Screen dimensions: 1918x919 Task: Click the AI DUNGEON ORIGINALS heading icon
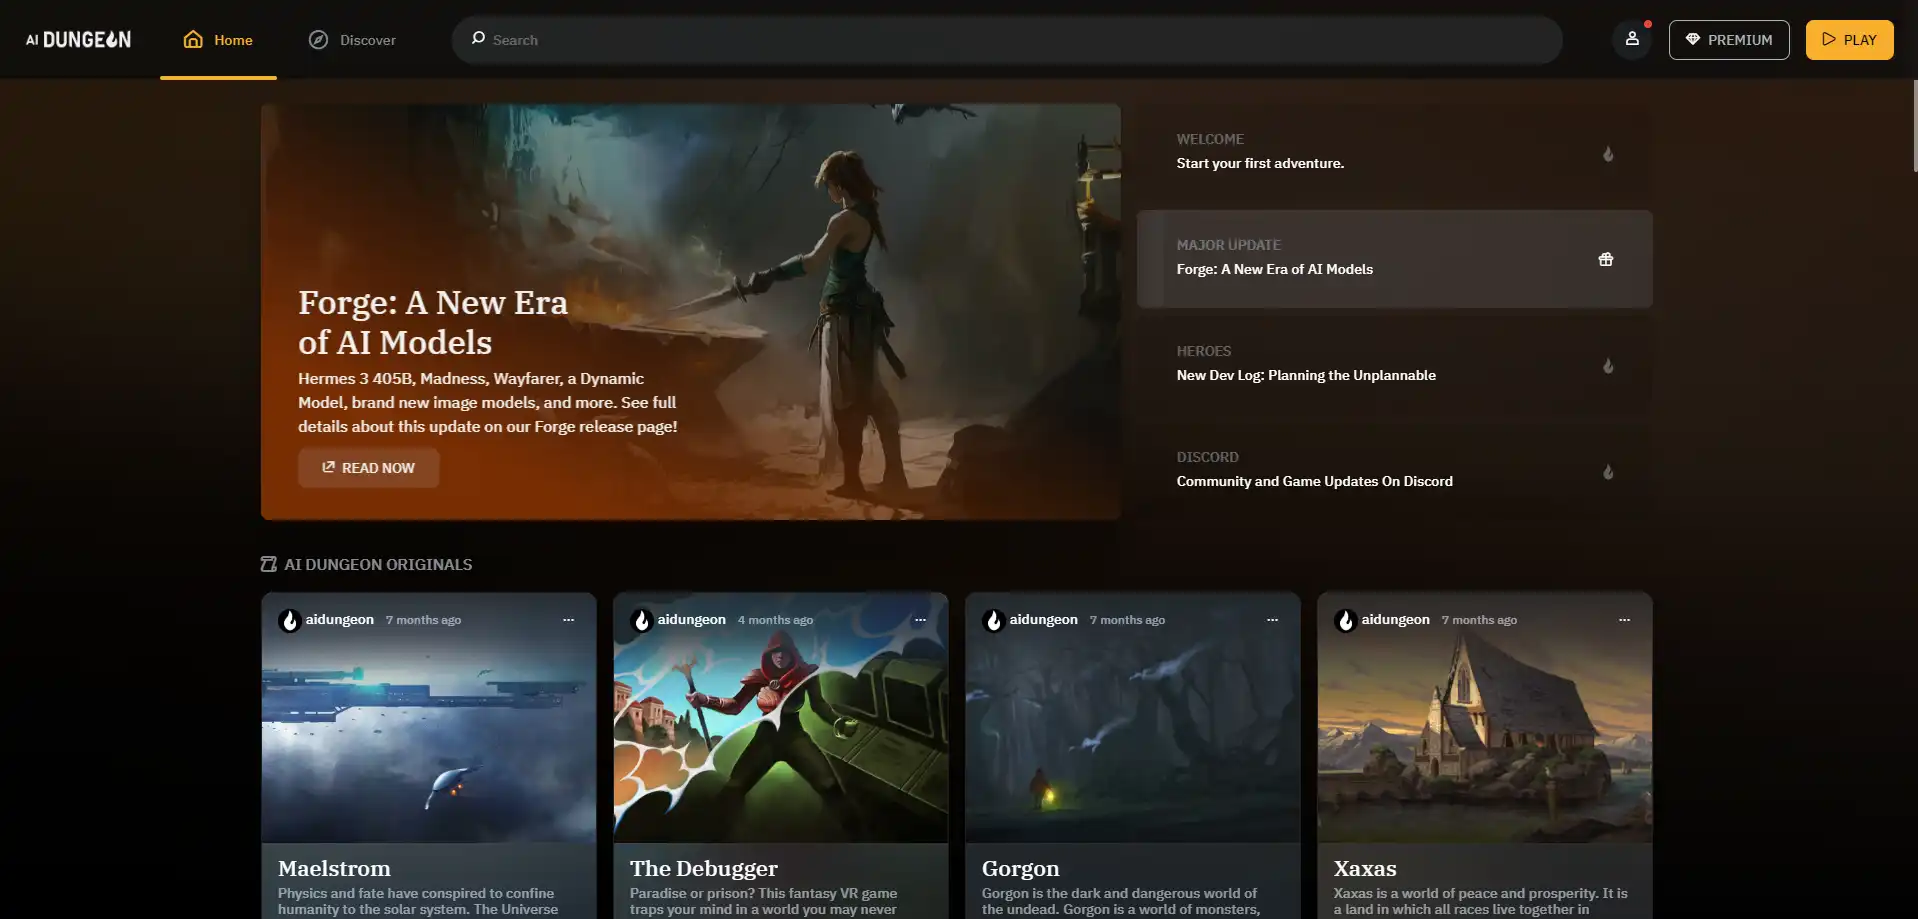(x=268, y=564)
